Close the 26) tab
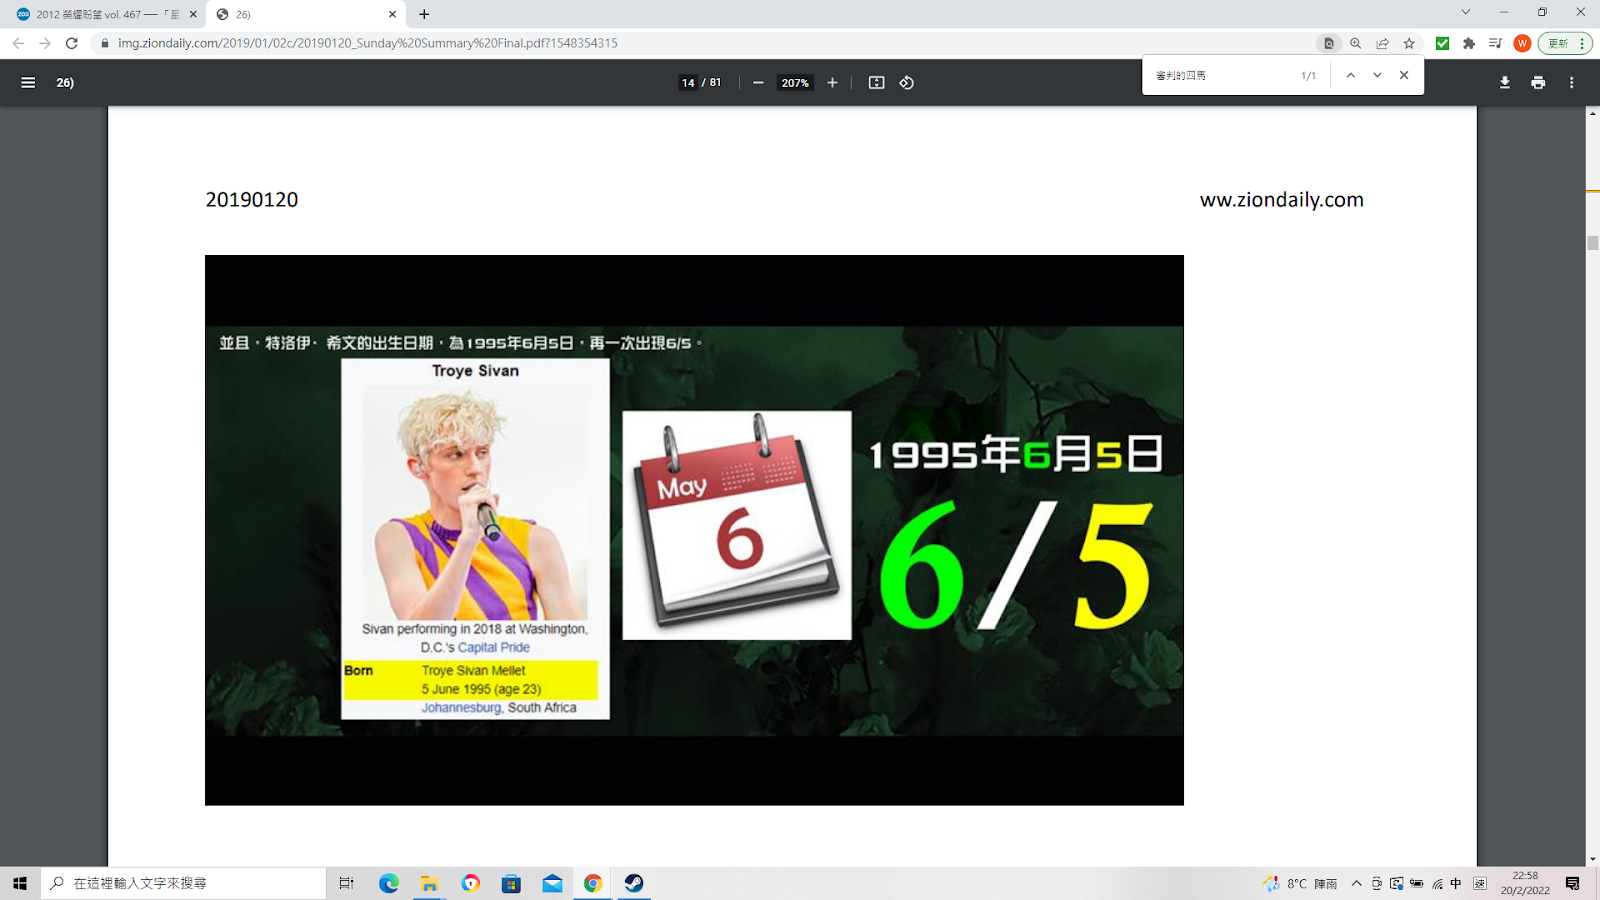This screenshot has height=900, width=1600. pyautogui.click(x=392, y=14)
